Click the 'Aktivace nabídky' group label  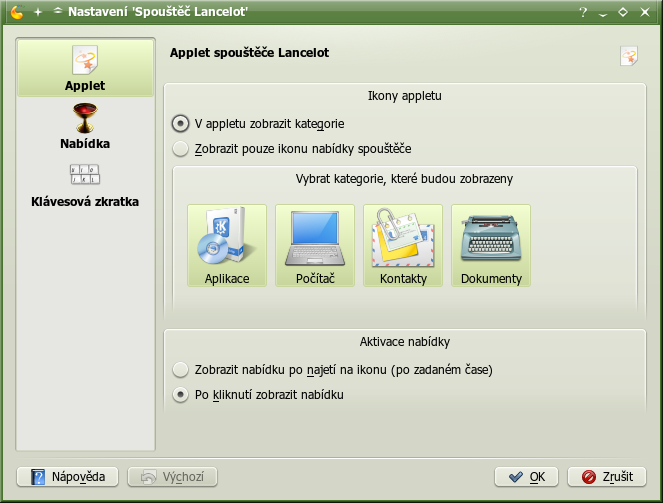click(405, 342)
